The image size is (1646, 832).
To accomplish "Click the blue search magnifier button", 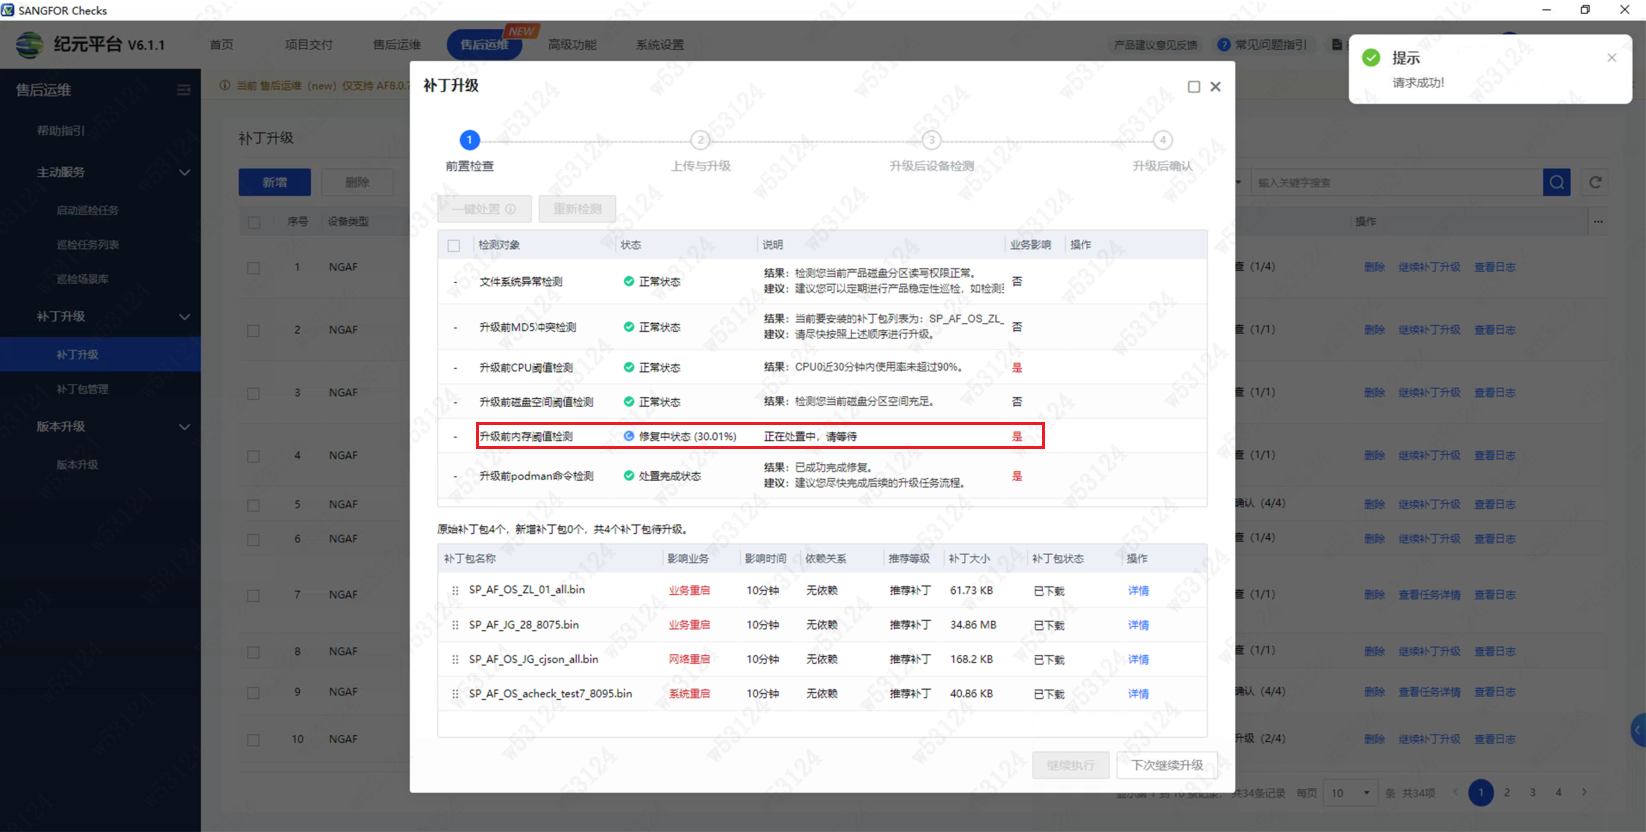I will point(1556,182).
